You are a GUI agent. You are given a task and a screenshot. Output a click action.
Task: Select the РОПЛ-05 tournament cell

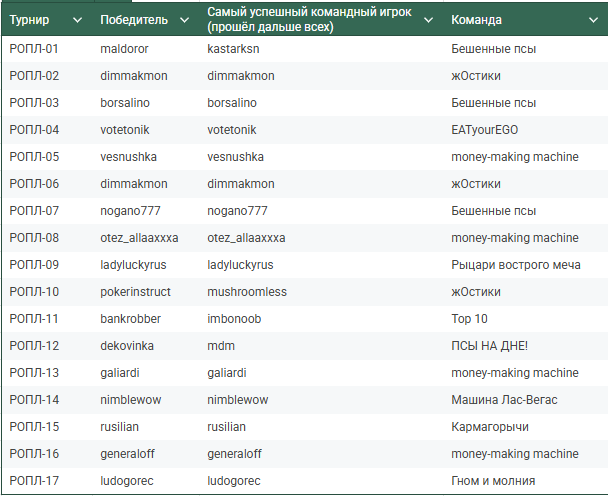click(34, 157)
